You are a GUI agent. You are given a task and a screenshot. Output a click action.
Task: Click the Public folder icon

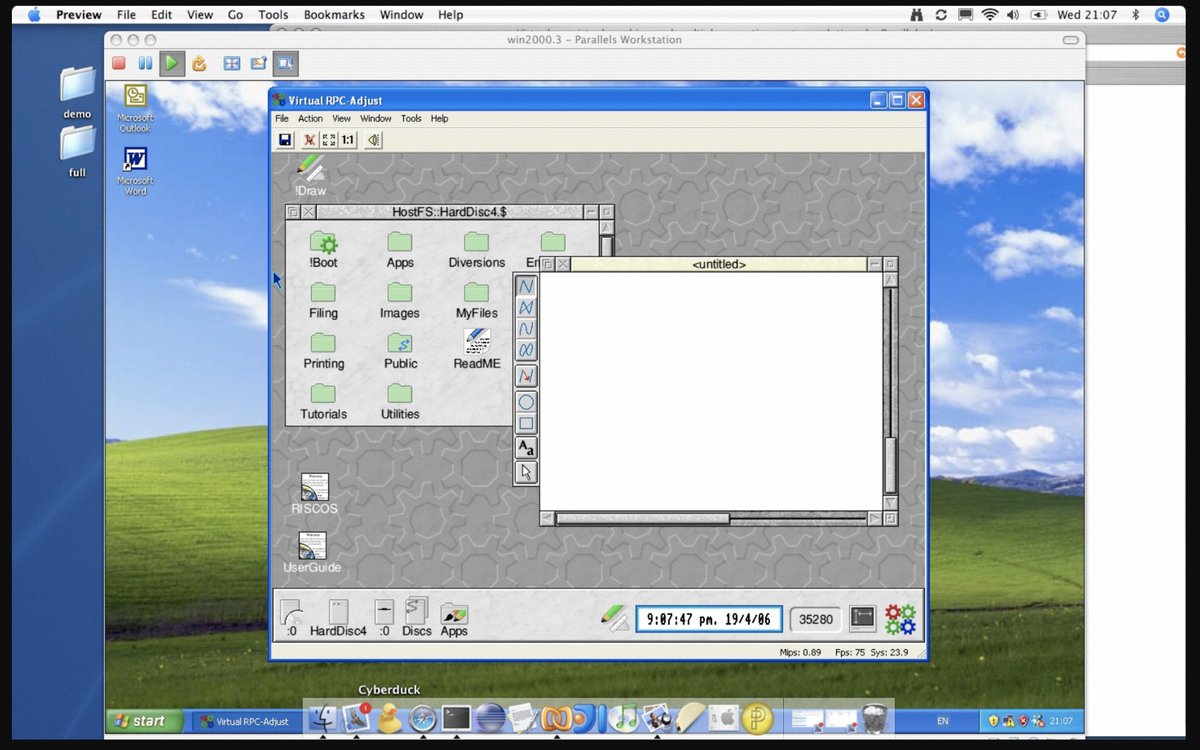[x=400, y=343]
